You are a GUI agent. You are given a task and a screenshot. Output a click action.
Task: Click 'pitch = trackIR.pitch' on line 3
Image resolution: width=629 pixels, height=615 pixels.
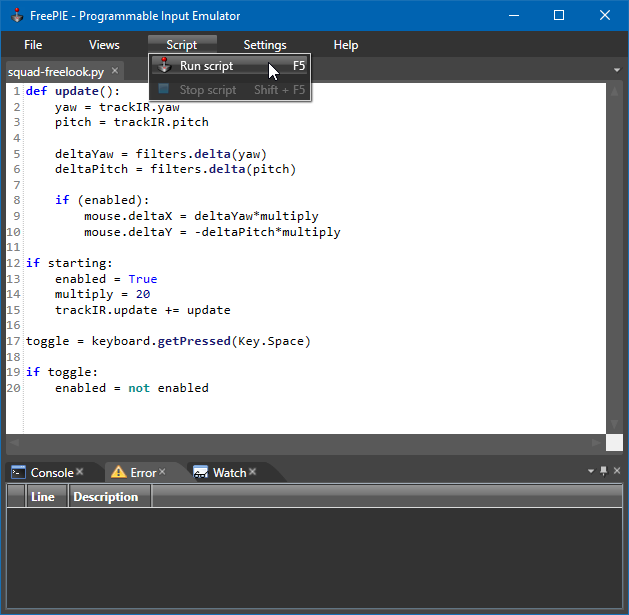point(132,122)
